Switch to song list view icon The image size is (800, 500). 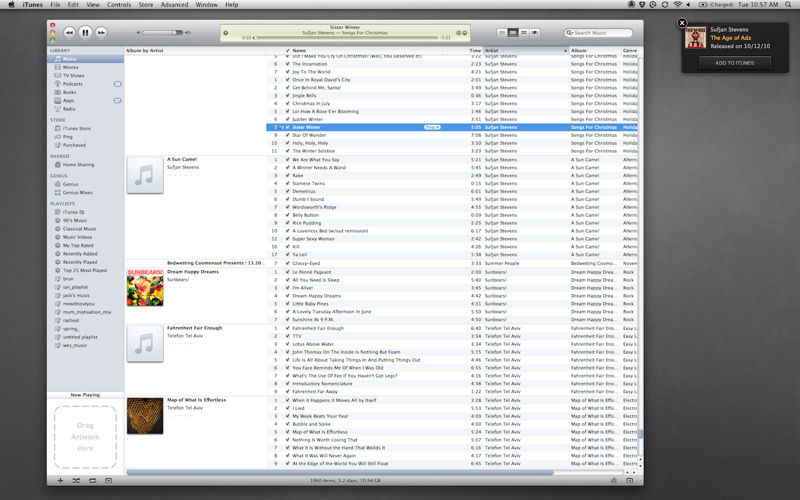502,33
